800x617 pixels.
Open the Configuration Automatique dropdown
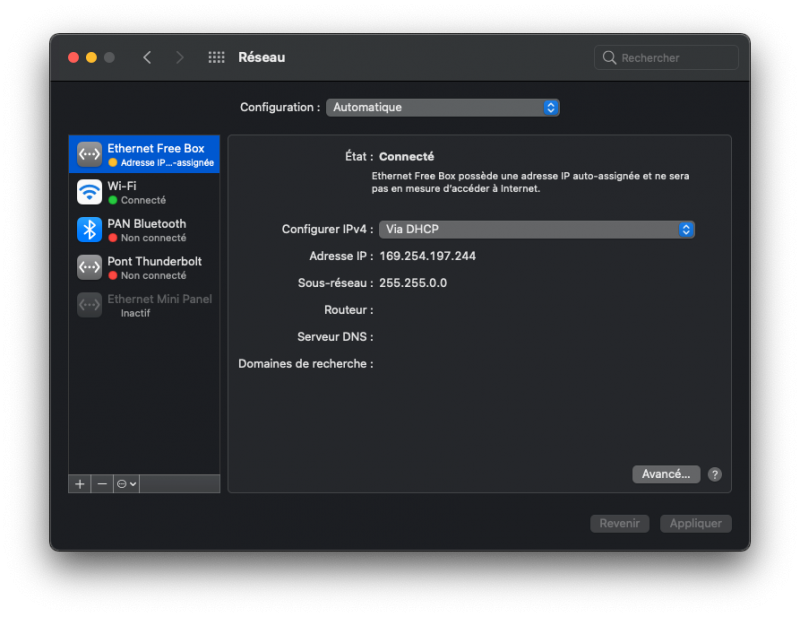(x=442, y=107)
